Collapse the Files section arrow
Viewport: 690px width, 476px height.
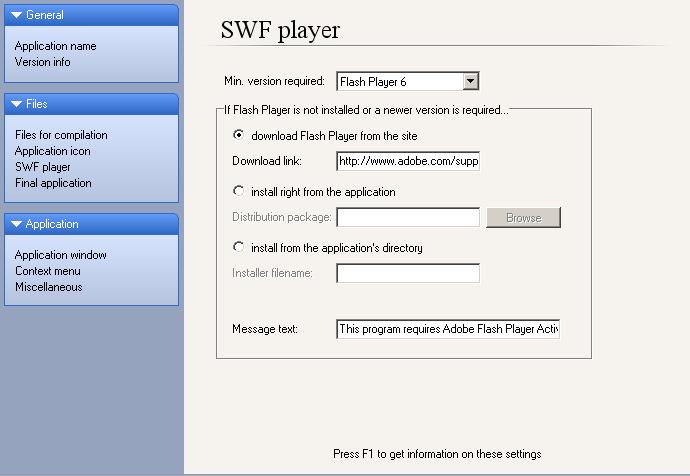click(x=17, y=104)
